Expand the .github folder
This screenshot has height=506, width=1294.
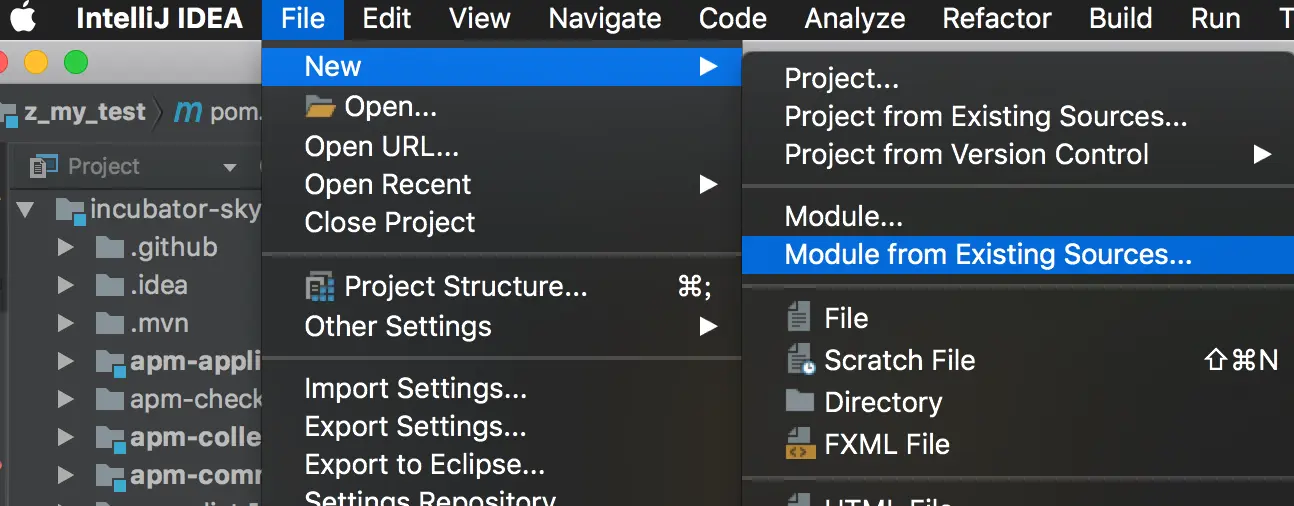65,247
